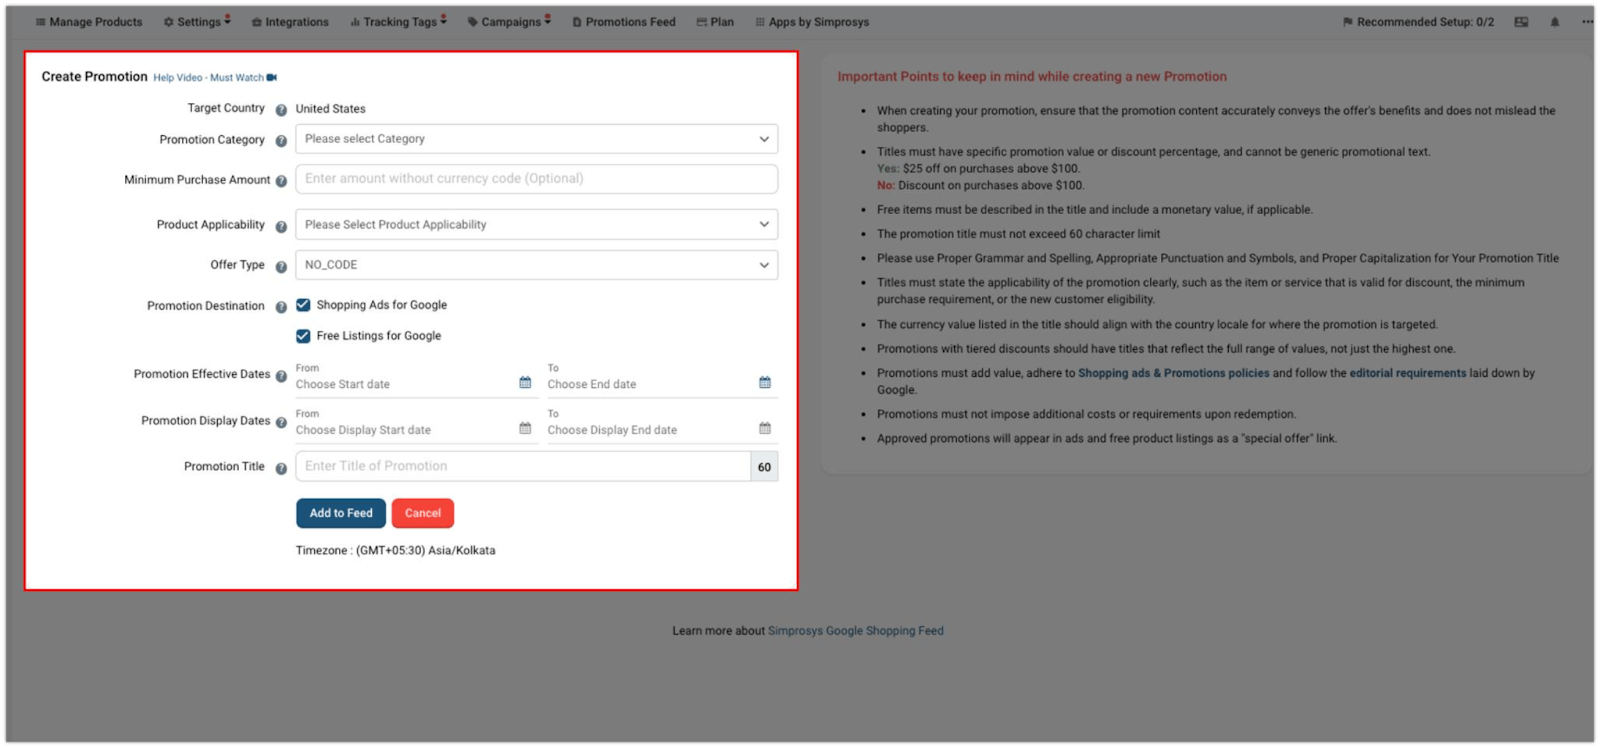The width and height of the screenshot is (1600, 748).
Task: Open calendar for display start date
Action: coord(525,428)
